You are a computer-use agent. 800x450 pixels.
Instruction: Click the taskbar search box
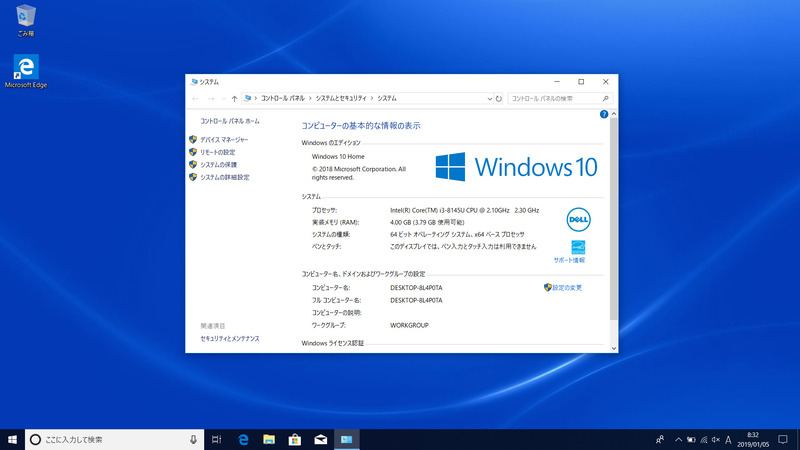click(x=114, y=439)
